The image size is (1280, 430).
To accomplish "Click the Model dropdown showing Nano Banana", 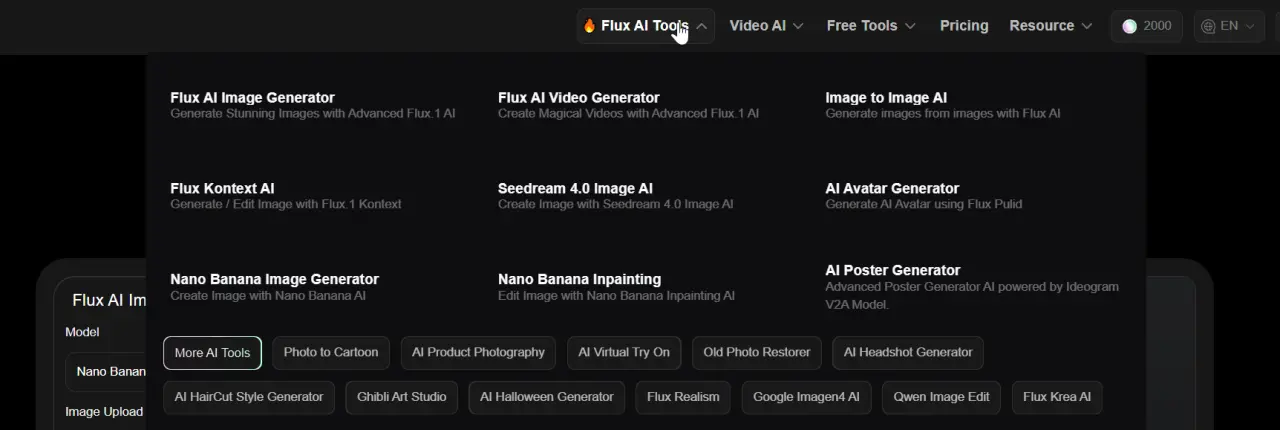I will pos(107,372).
